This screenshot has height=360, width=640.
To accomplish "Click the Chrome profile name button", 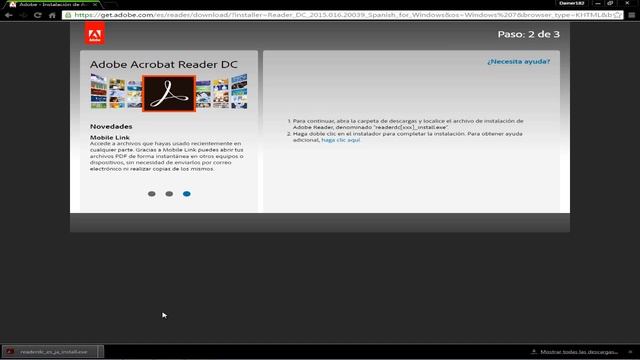I will pyautogui.click(x=571, y=3).
